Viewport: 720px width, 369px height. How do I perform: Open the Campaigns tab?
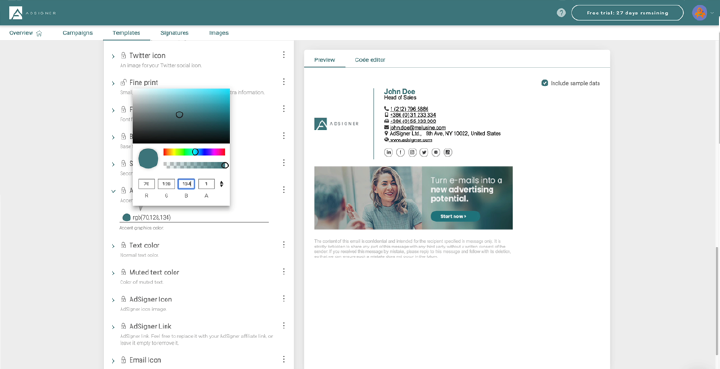78,33
